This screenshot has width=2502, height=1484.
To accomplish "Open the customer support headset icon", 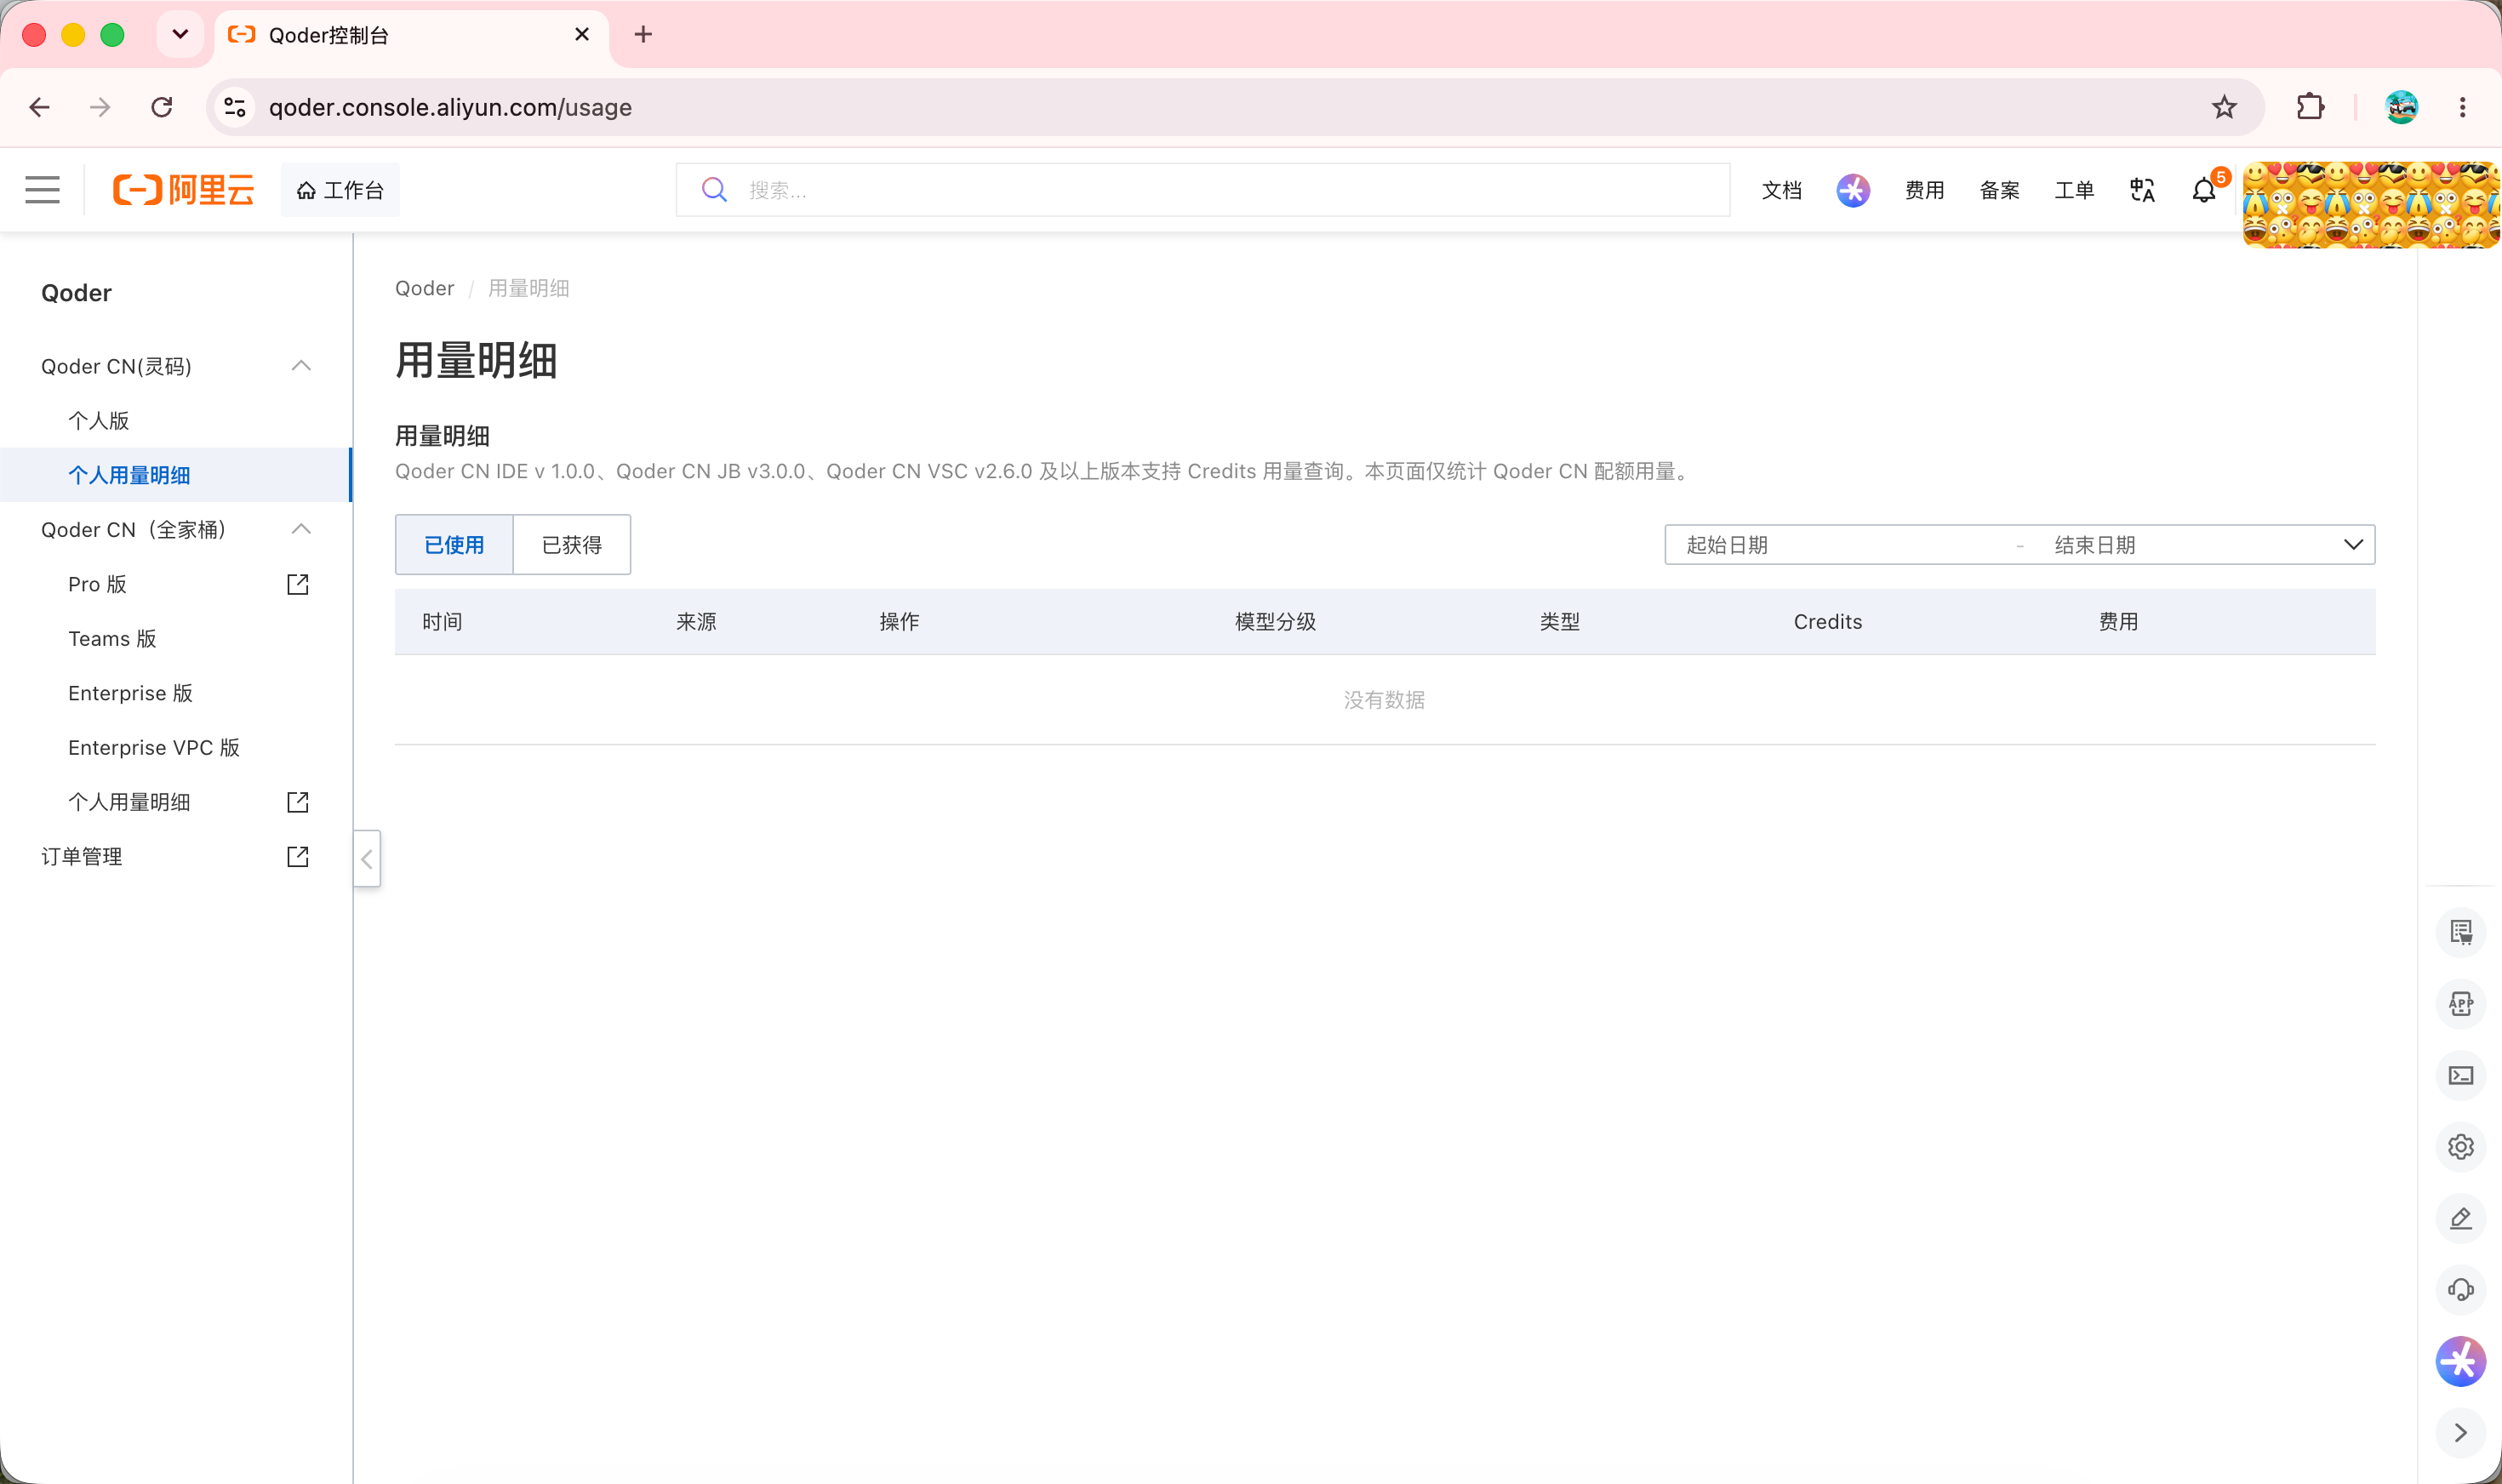I will click(2460, 1290).
